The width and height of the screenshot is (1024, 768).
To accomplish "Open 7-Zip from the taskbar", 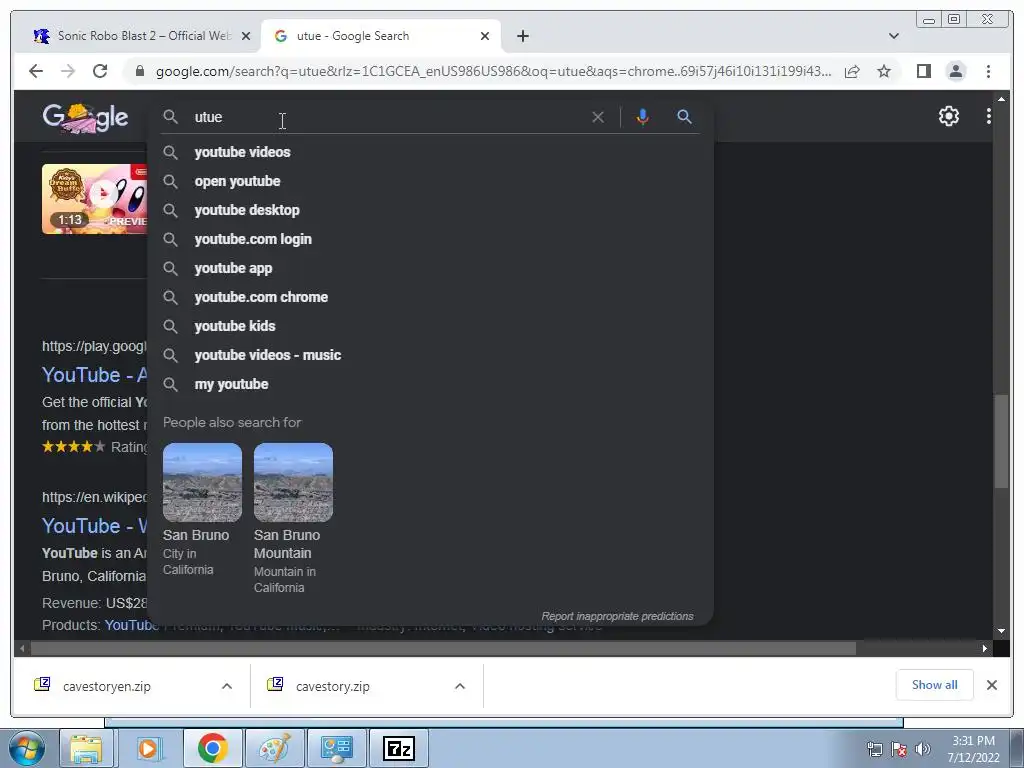I will [398, 748].
